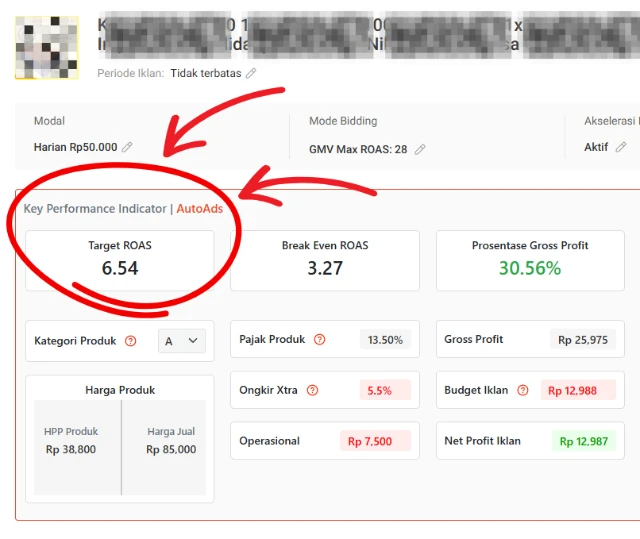The width and height of the screenshot is (640, 539).
Task: Edit the Ongkir Xtra 5.5% field
Action: 379,391
